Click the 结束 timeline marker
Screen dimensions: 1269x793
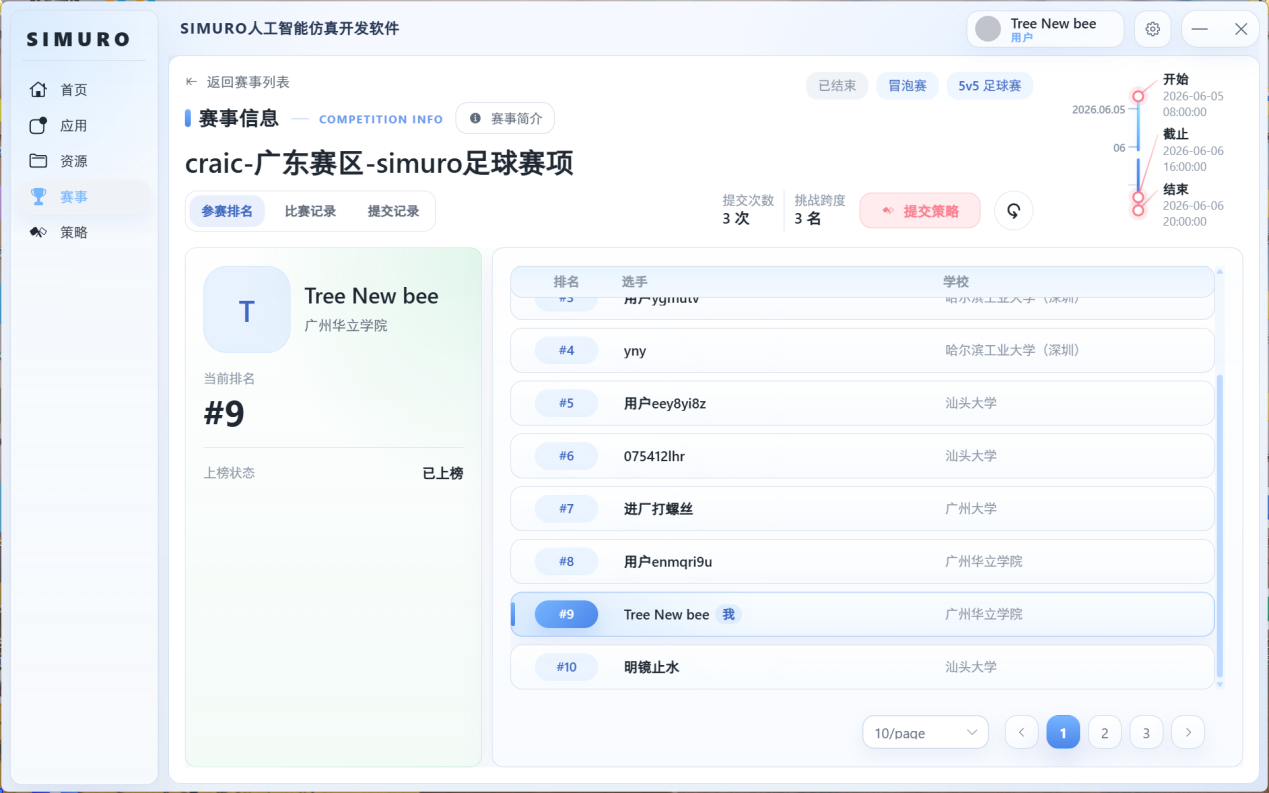pyautogui.click(x=1138, y=210)
